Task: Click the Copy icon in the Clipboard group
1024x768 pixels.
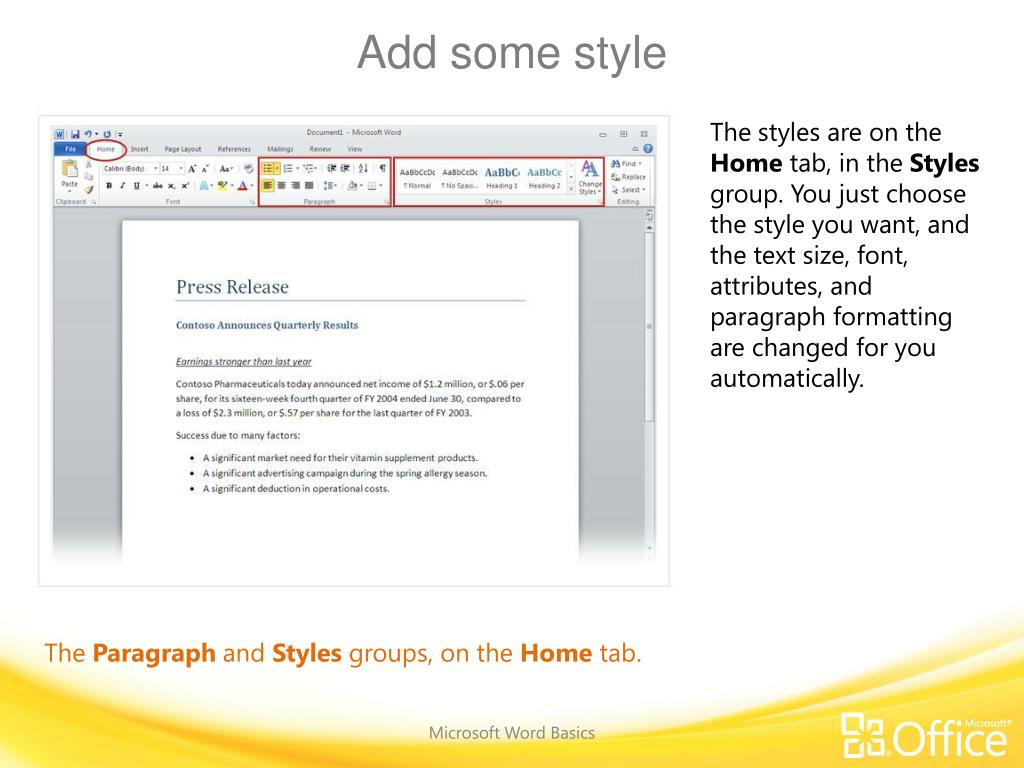Action: [89, 176]
